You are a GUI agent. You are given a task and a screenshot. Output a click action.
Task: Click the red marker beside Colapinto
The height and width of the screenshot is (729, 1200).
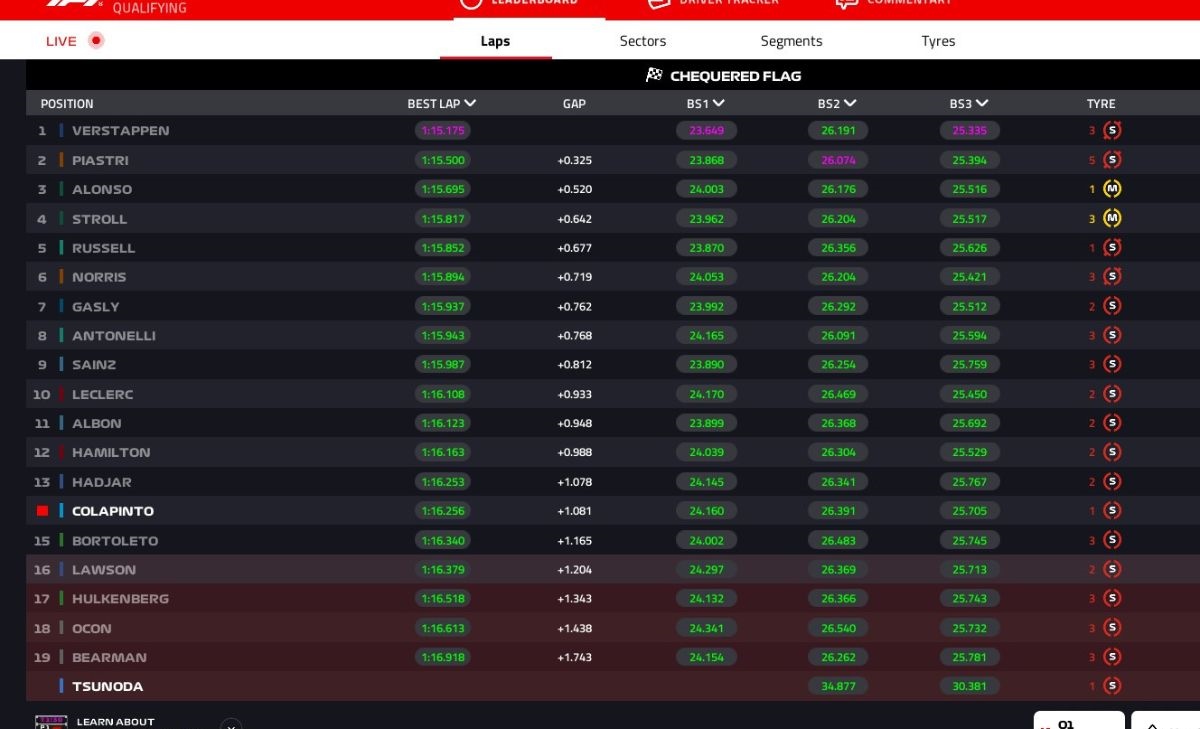[x=42, y=511]
